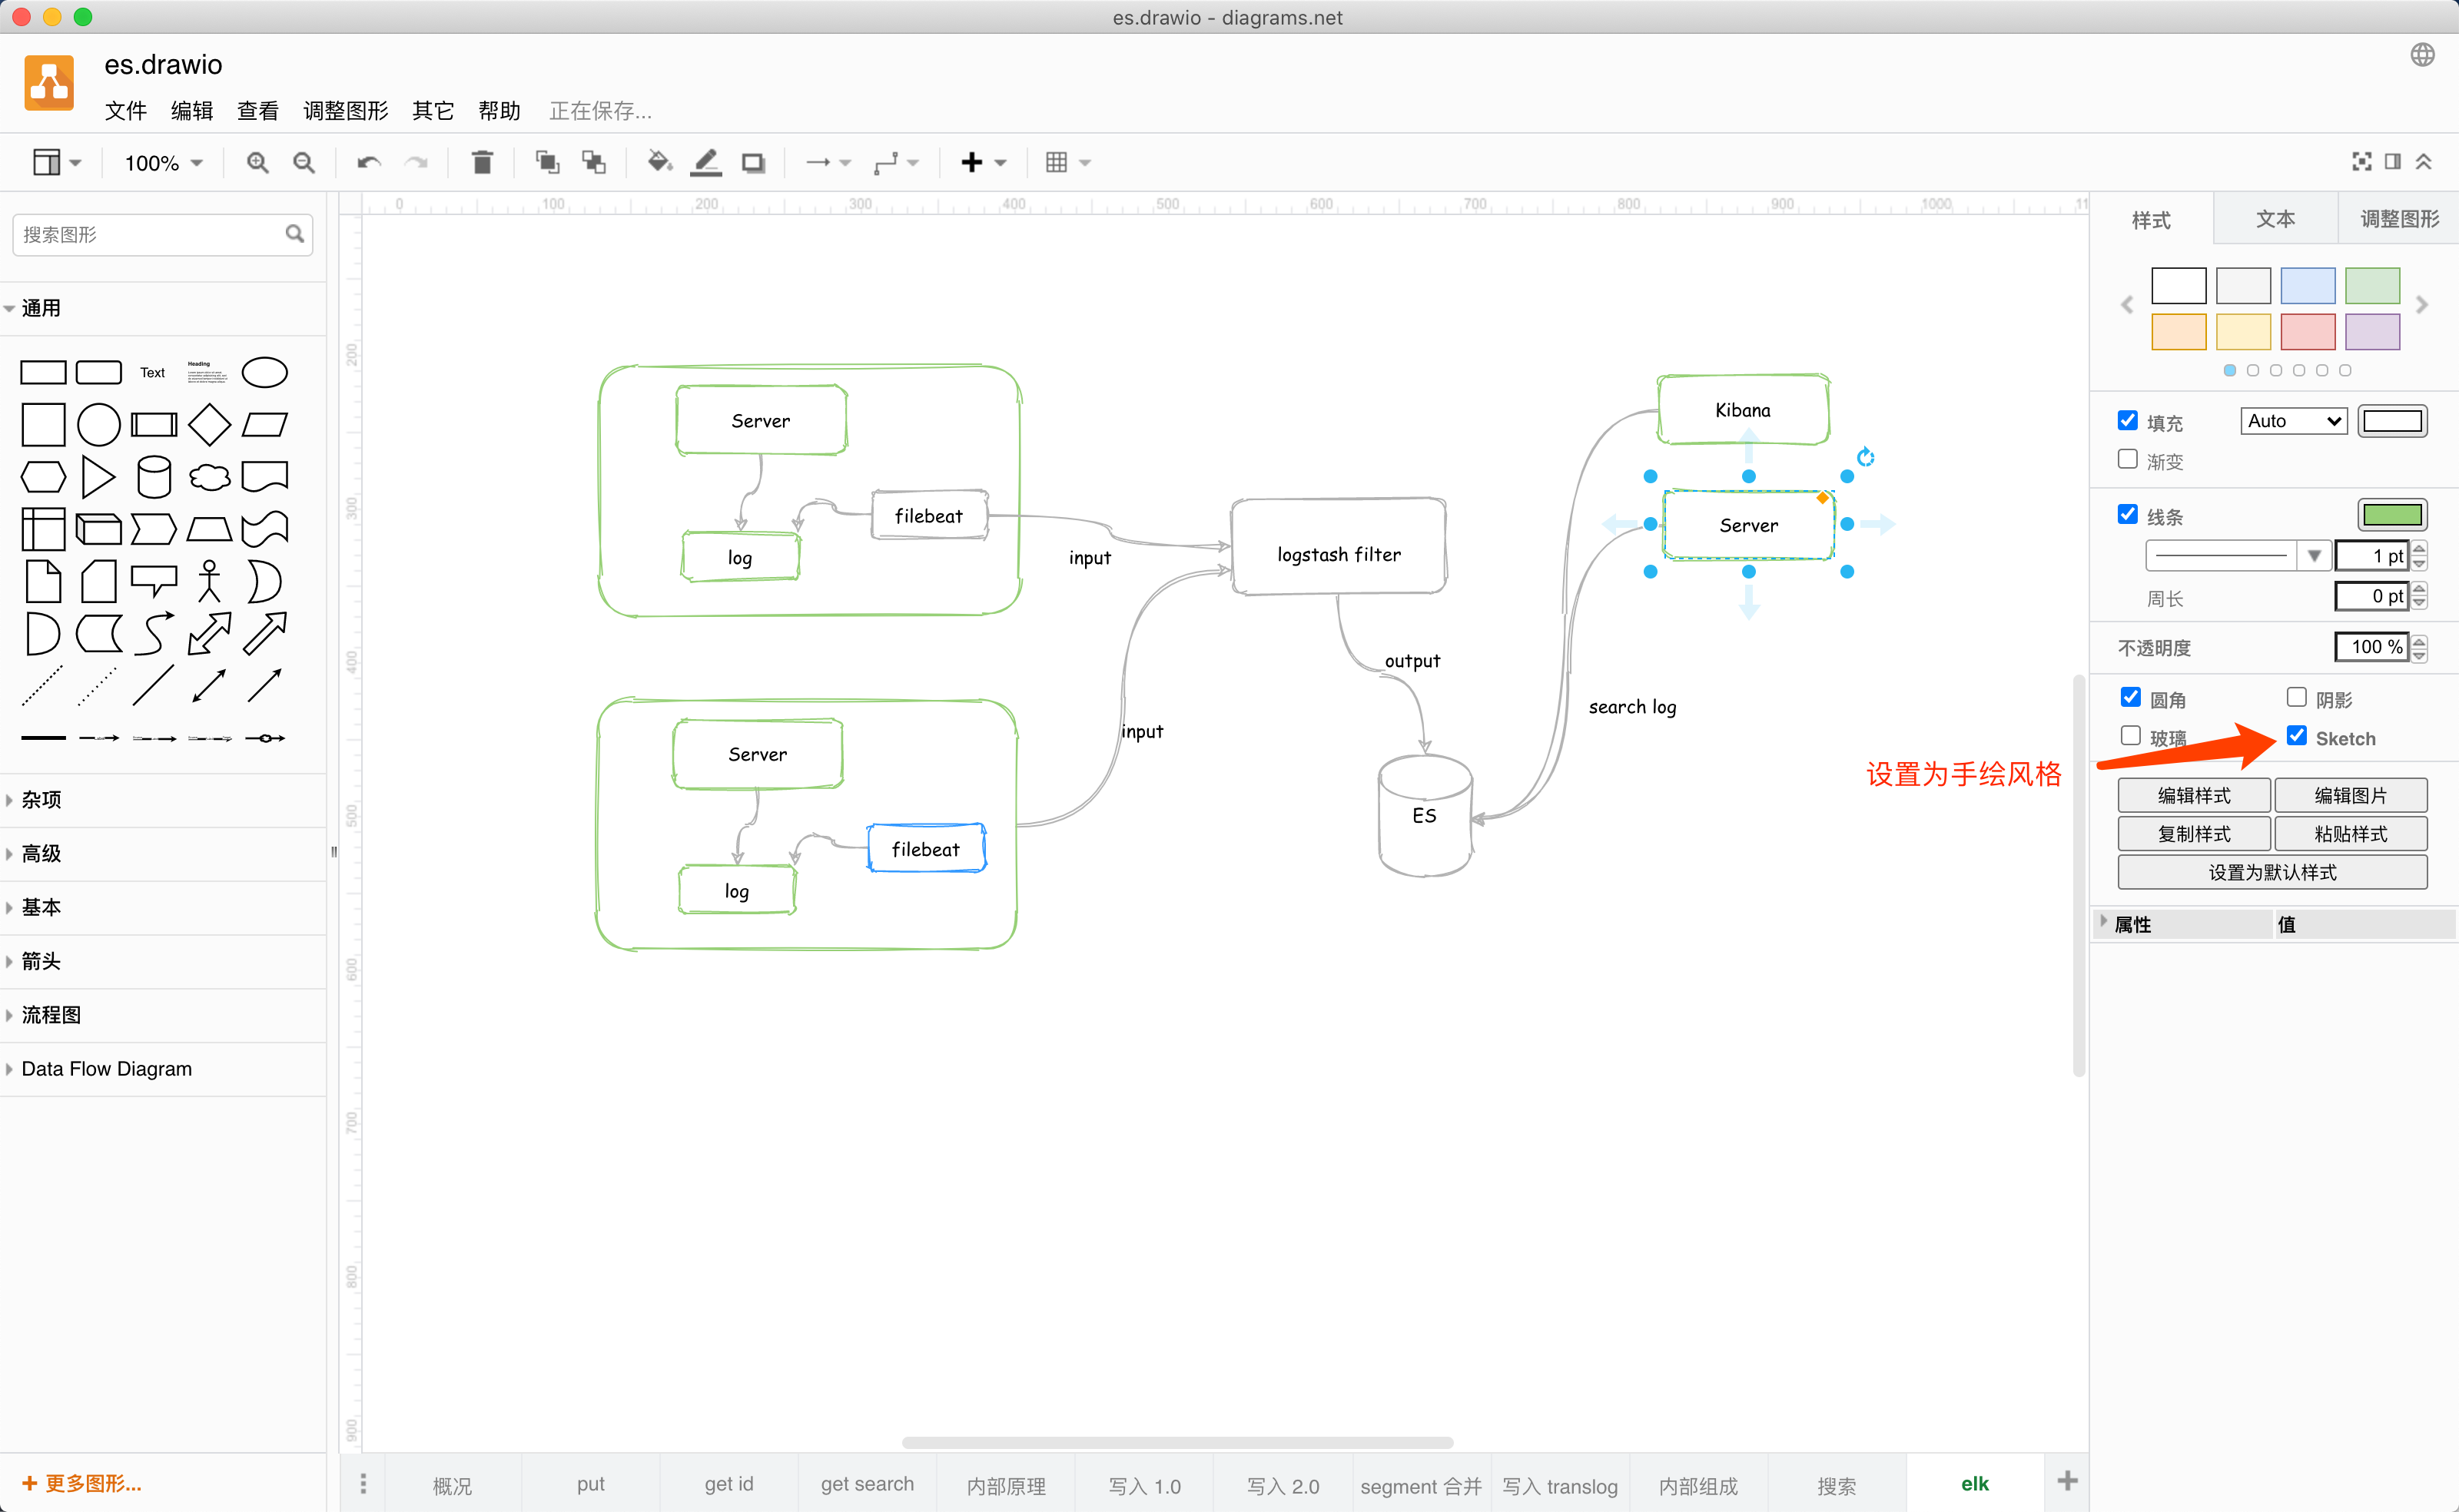Click the undo arrow icon
Screen dimensions: 2459x1512
(x=369, y=162)
